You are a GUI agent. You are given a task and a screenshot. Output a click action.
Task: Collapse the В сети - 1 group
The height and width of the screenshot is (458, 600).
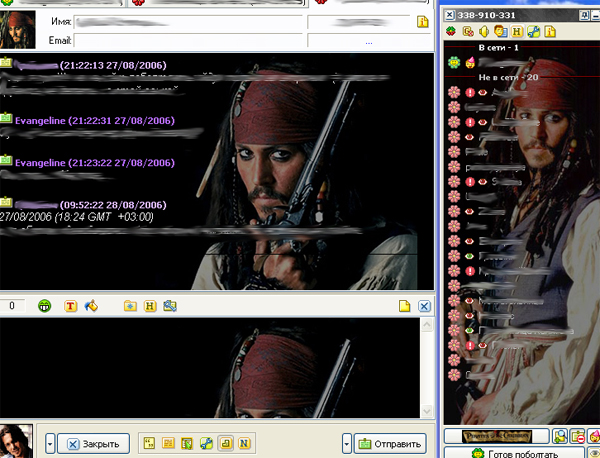pyautogui.click(x=498, y=48)
